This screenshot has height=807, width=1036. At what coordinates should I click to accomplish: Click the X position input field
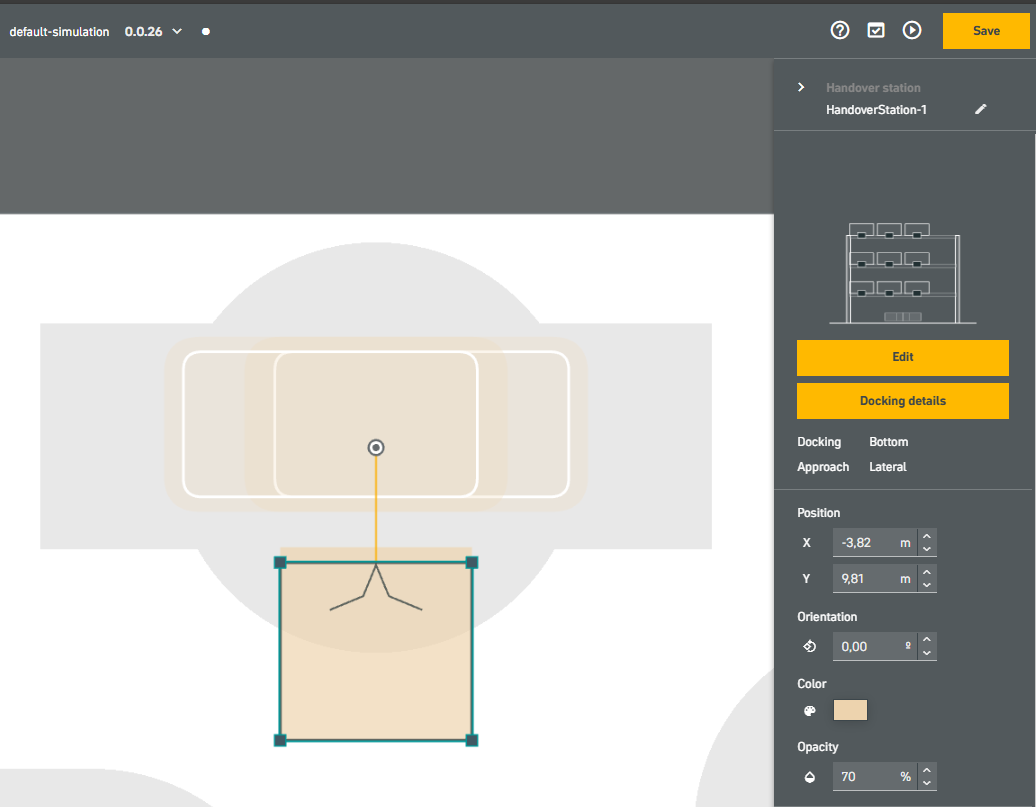point(875,543)
